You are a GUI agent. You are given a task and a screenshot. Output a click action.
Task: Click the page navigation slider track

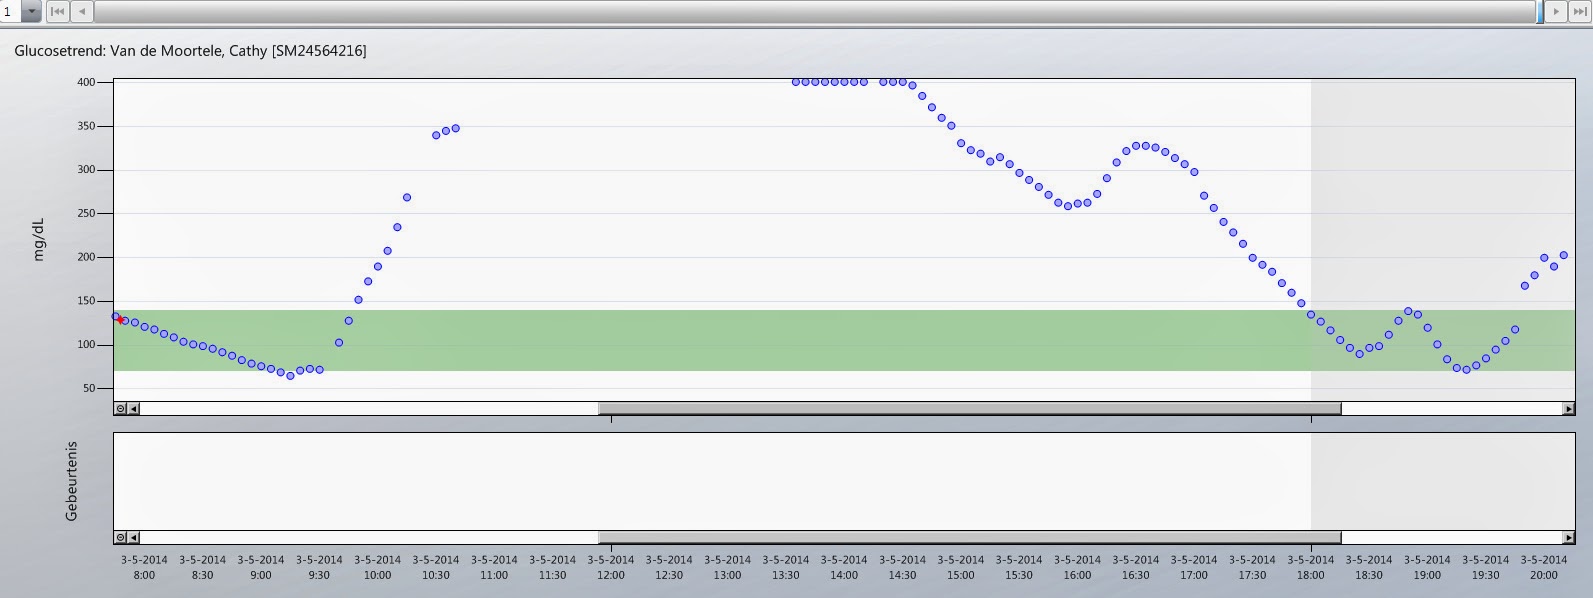pos(815,12)
